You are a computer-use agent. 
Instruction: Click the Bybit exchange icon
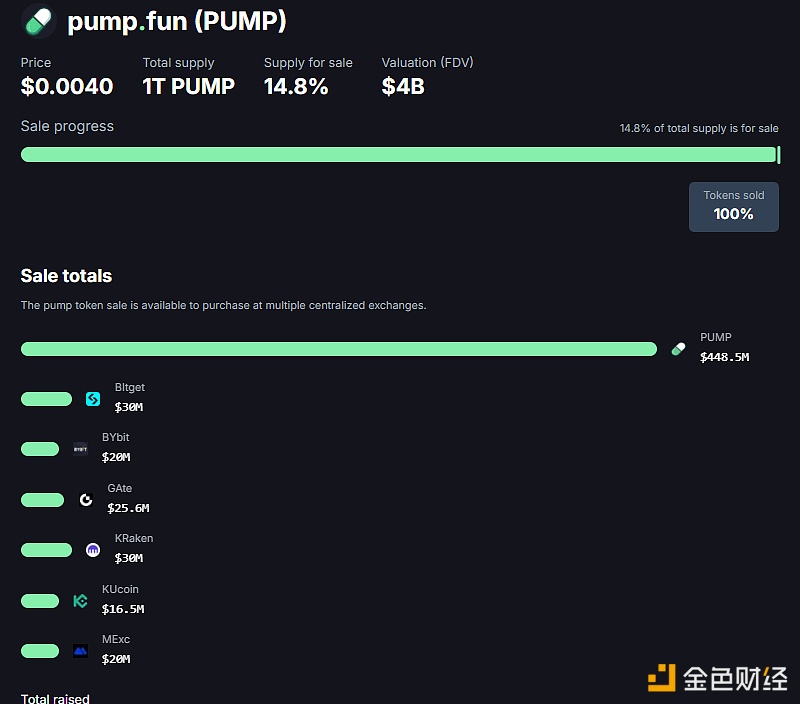[80, 448]
